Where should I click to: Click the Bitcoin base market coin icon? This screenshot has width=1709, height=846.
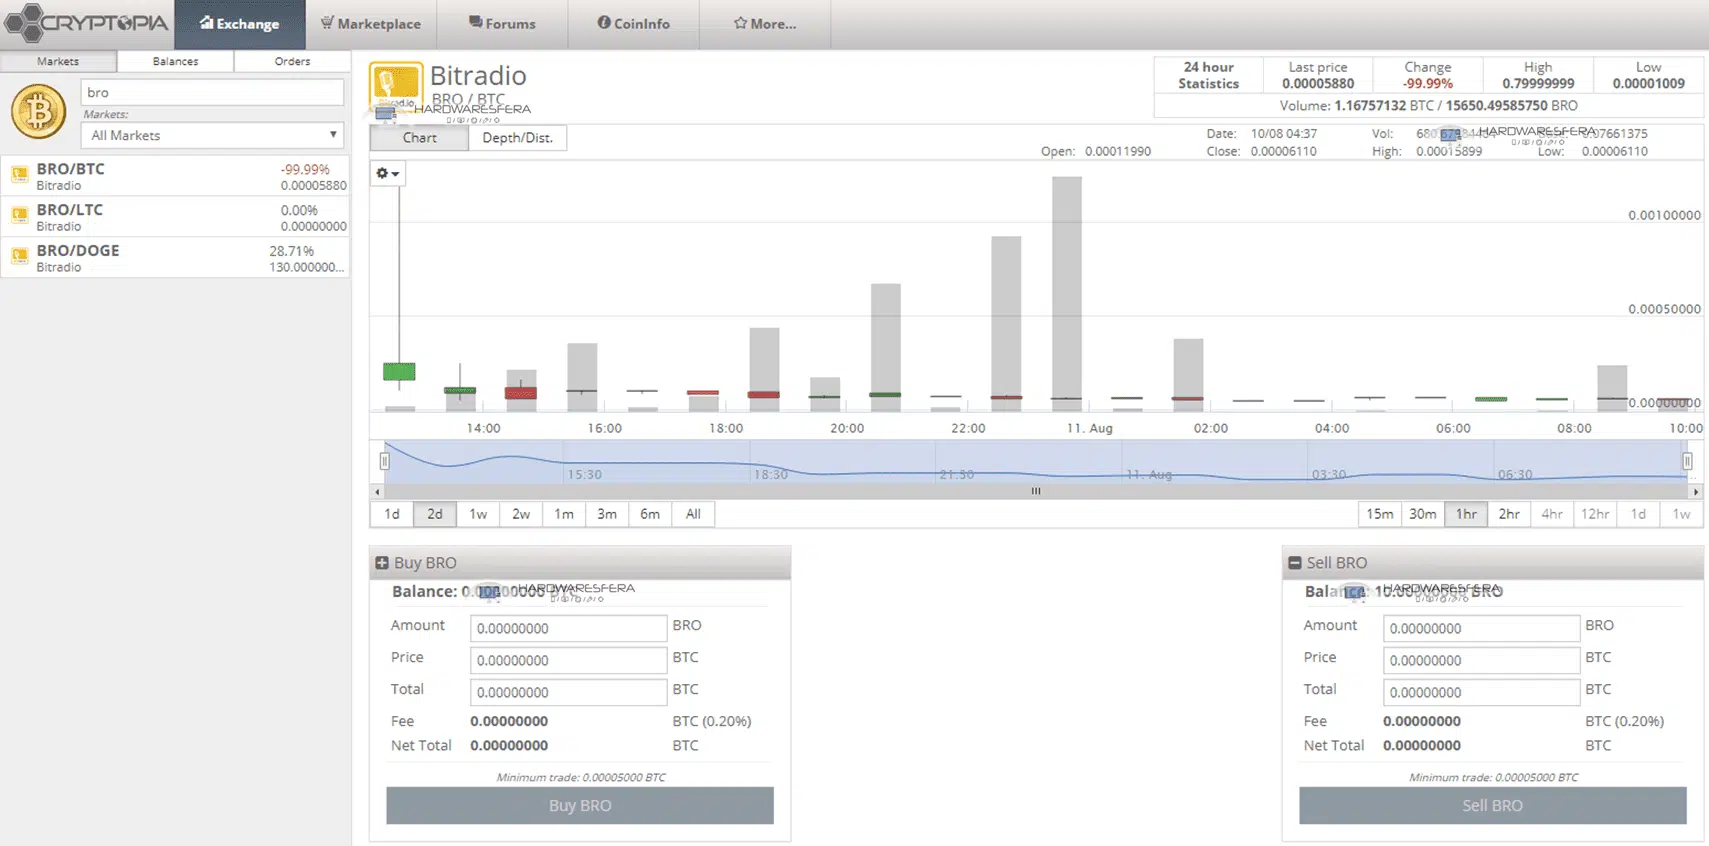38,111
